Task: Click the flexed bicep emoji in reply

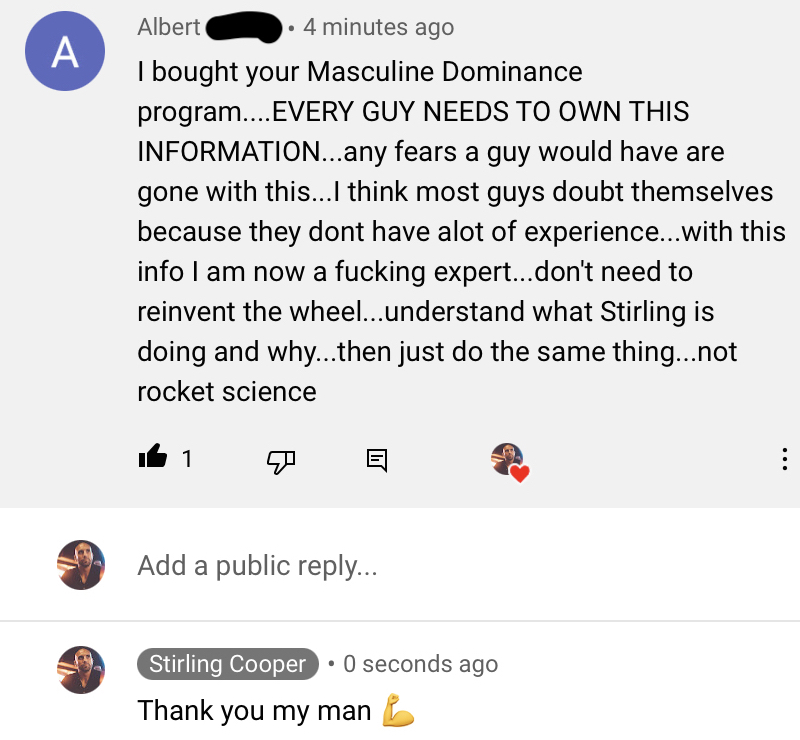Action: (x=398, y=711)
